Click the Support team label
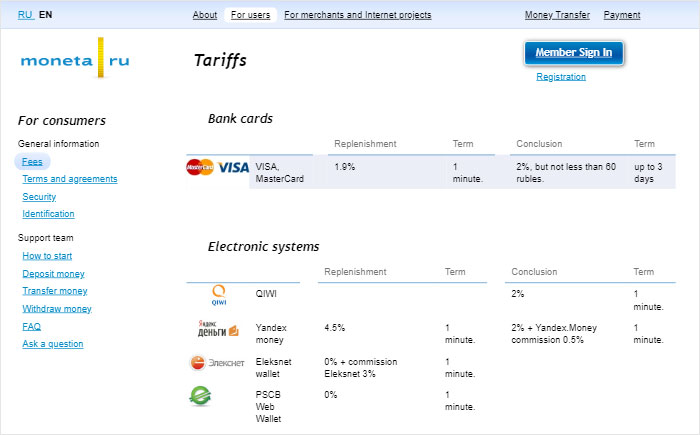 (46, 238)
